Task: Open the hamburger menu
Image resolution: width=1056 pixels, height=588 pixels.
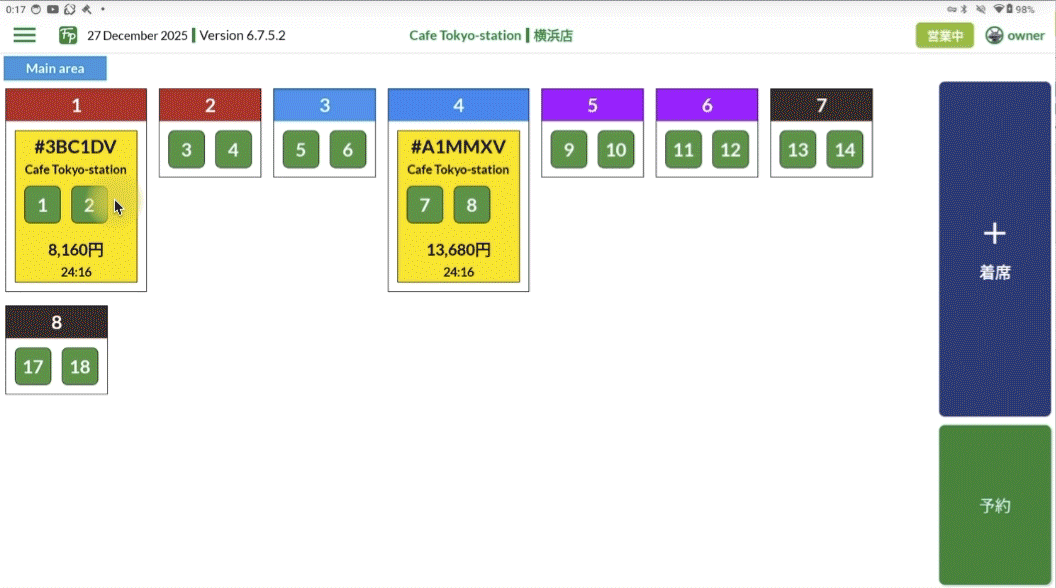Action: pyautogui.click(x=25, y=35)
